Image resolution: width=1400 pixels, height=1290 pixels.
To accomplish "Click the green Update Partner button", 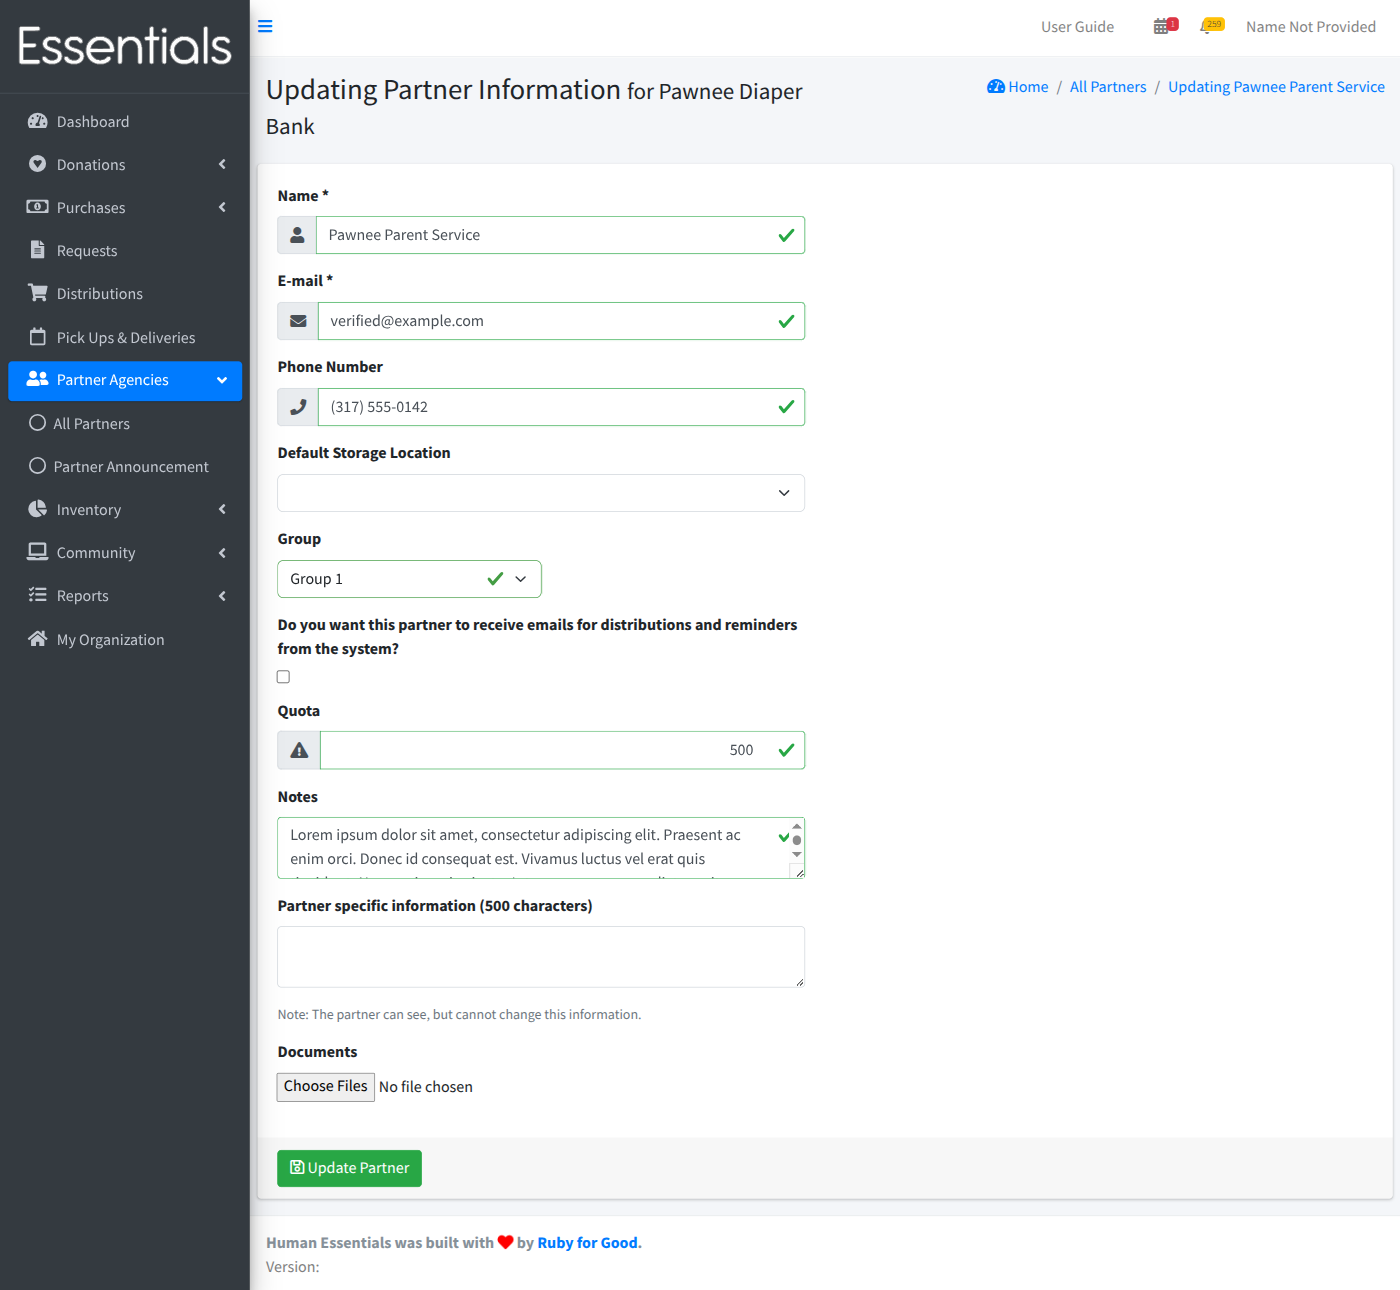I will 349,1168.
